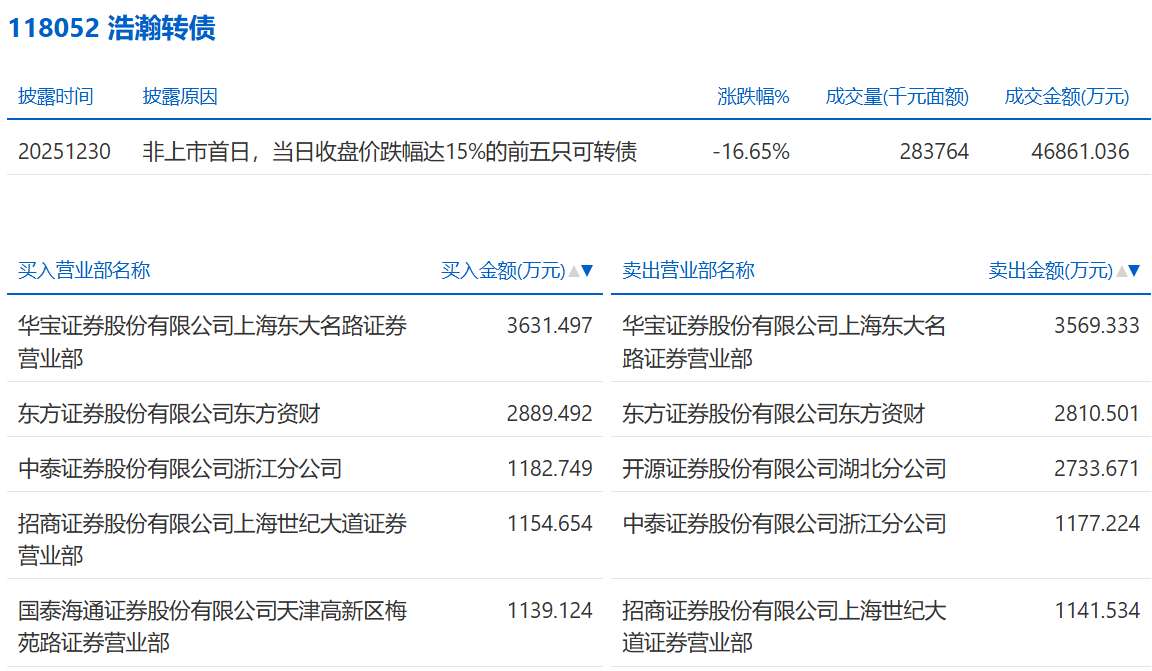Click seller 中泰证券股份有限公司浙江分公司

coord(785,523)
